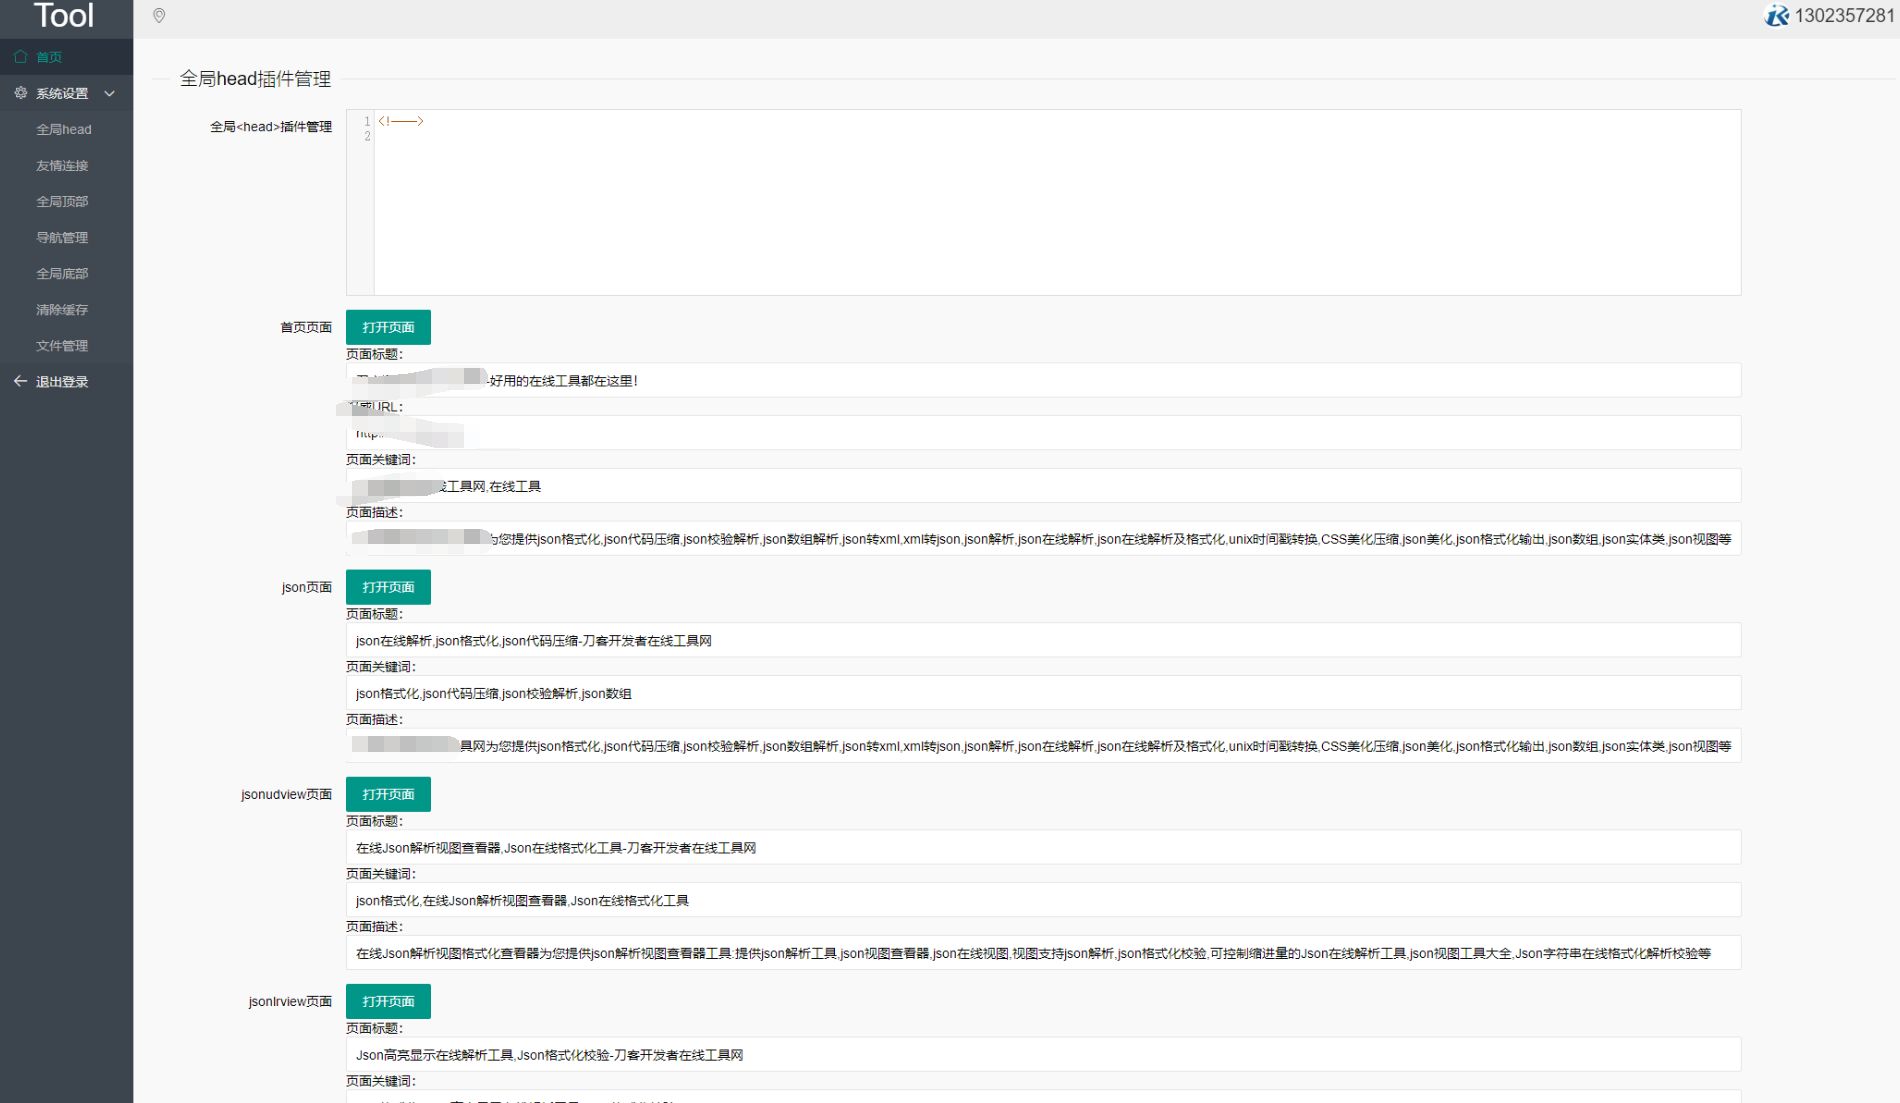The width and height of the screenshot is (1900, 1103).
Task: Open the 全局head sidebar item
Action: (x=64, y=129)
